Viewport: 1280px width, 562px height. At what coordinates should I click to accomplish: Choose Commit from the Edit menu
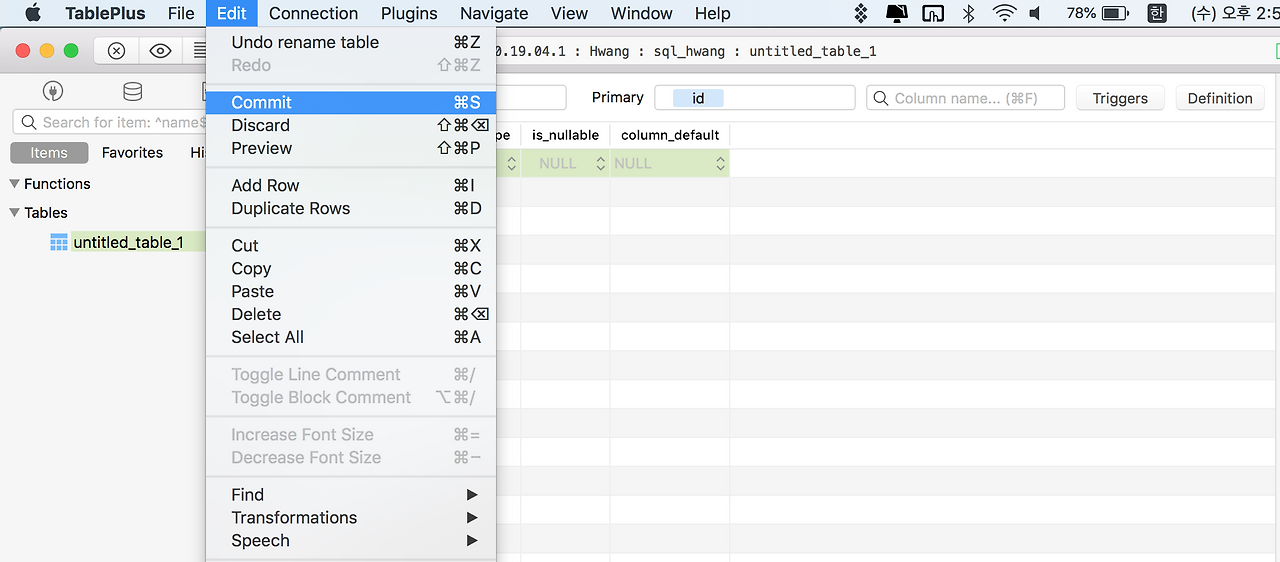tap(350, 102)
